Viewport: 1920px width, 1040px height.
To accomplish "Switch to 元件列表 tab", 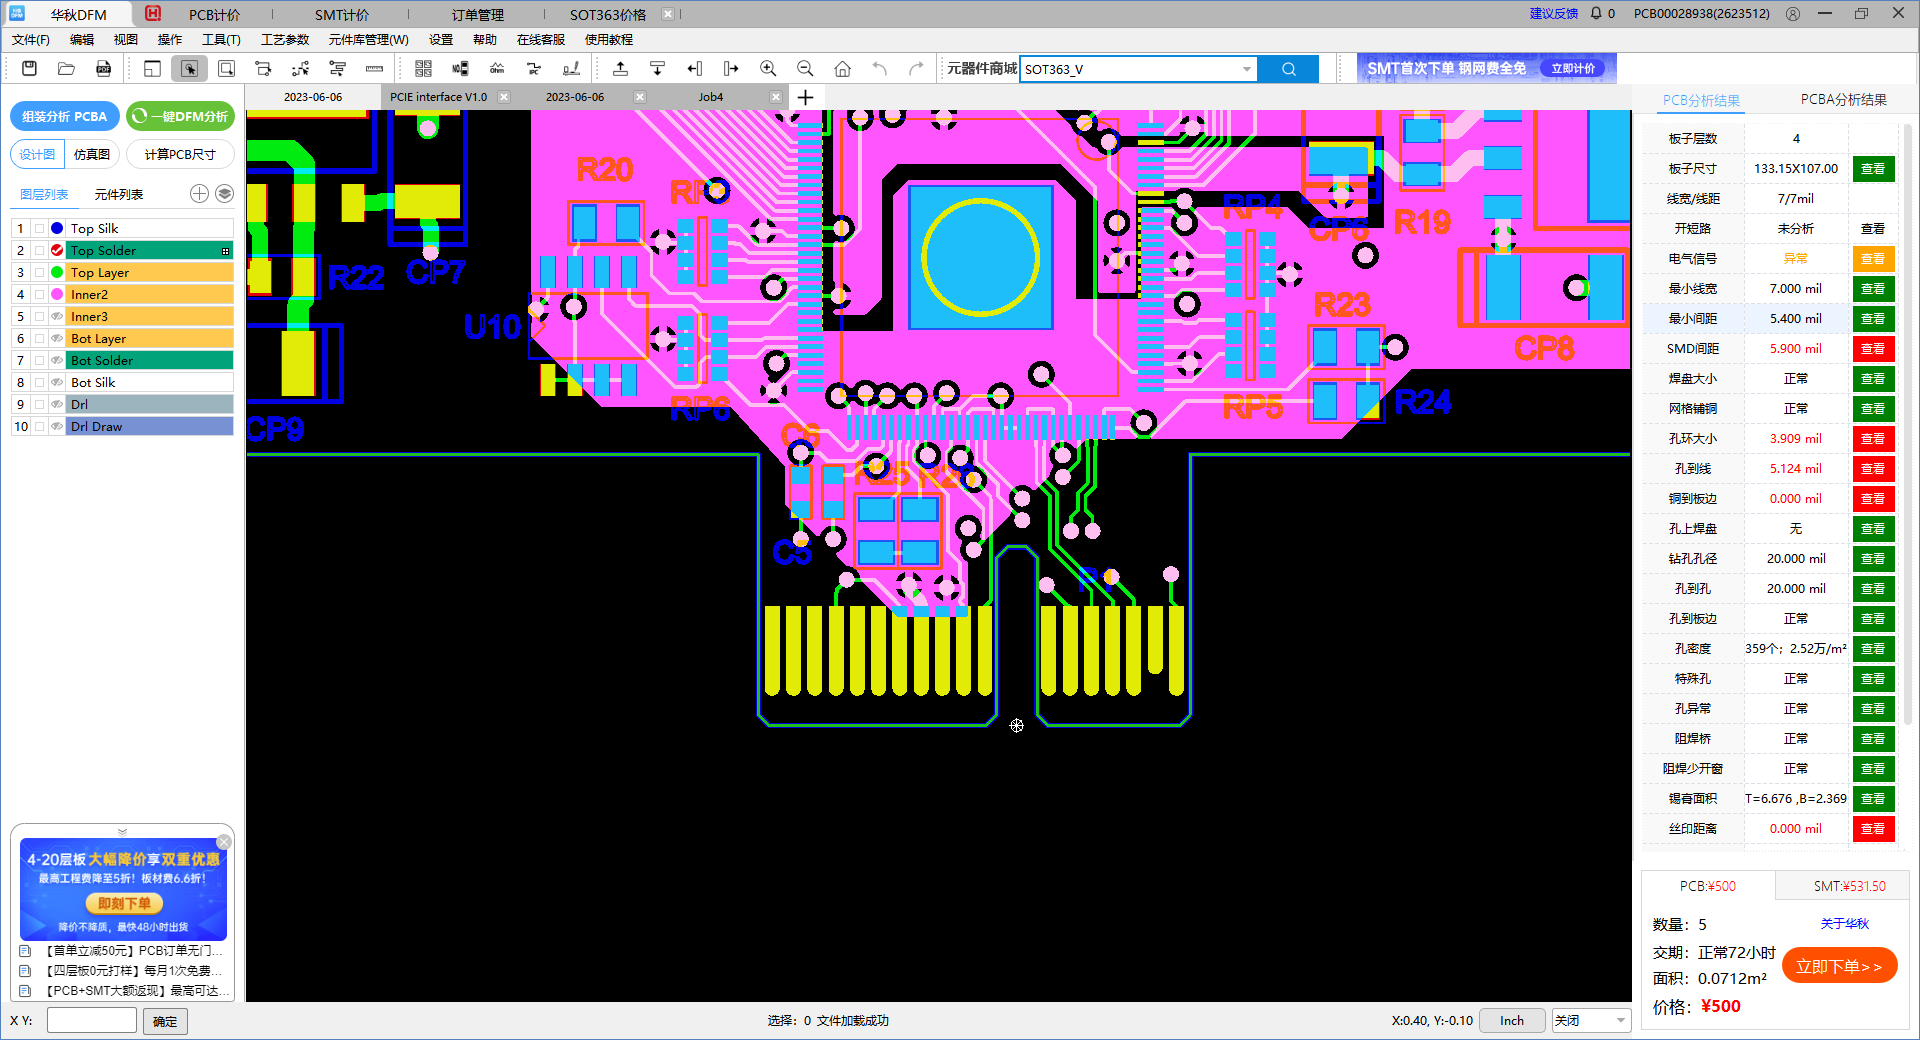I will pyautogui.click(x=119, y=194).
